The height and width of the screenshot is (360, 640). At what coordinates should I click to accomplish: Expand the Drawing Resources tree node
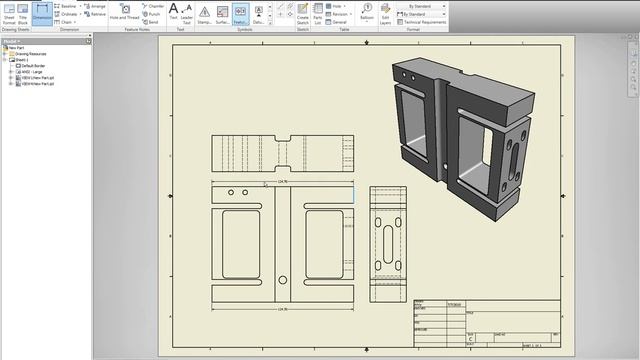(x=5, y=54)
